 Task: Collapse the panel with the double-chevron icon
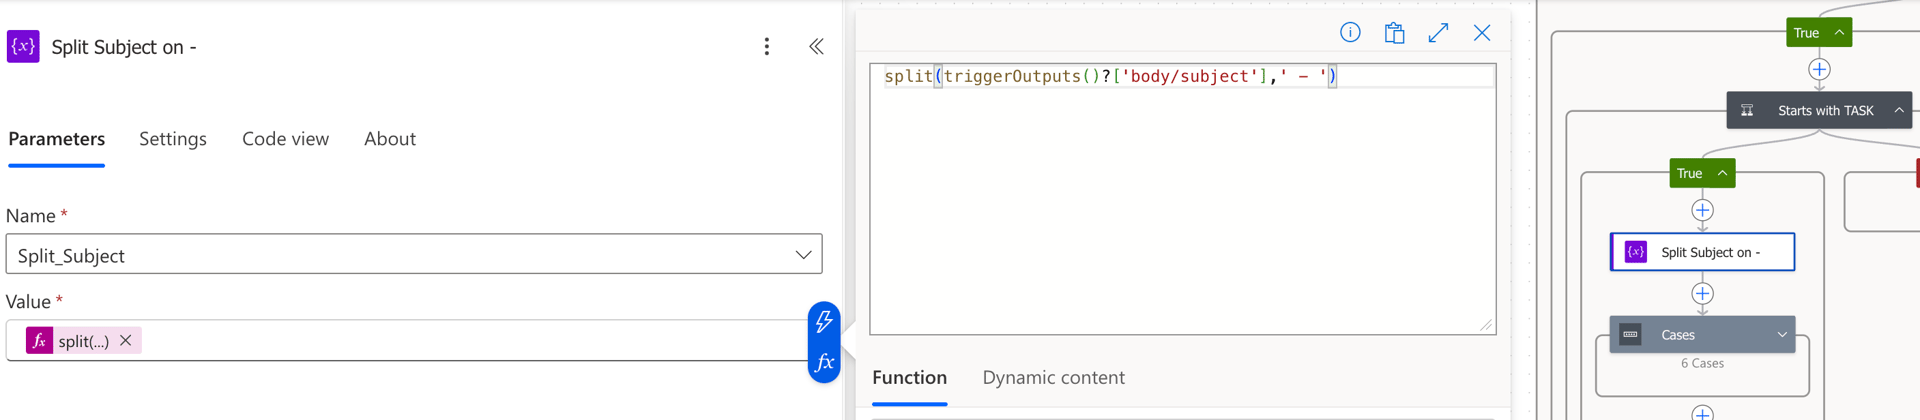coord(816,47)
